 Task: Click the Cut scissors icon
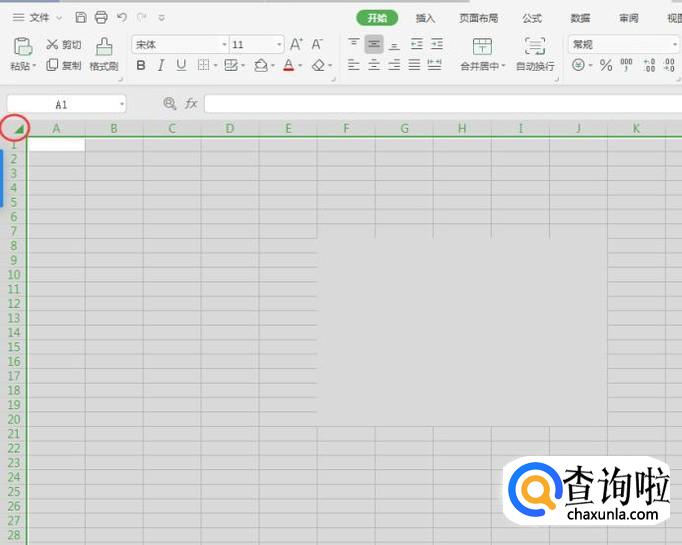[52, 45]
